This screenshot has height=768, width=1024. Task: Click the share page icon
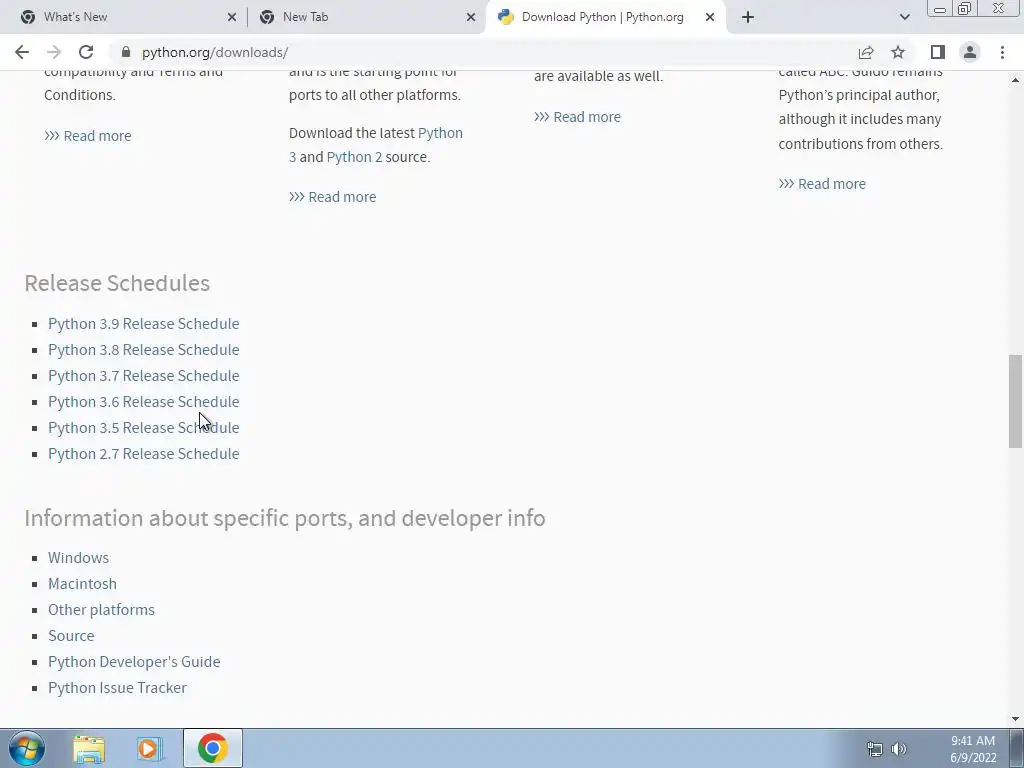pyautogui.click(x=866, y=52)
